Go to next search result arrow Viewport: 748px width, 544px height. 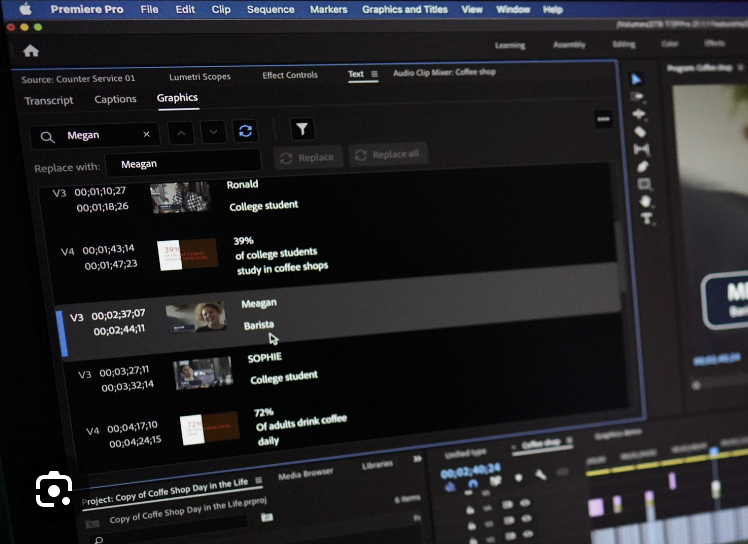213,132
